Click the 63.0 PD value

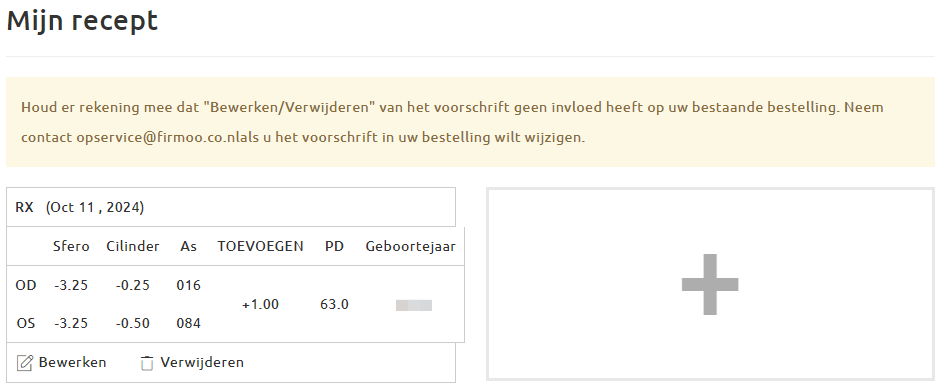(x=334, y=305)
